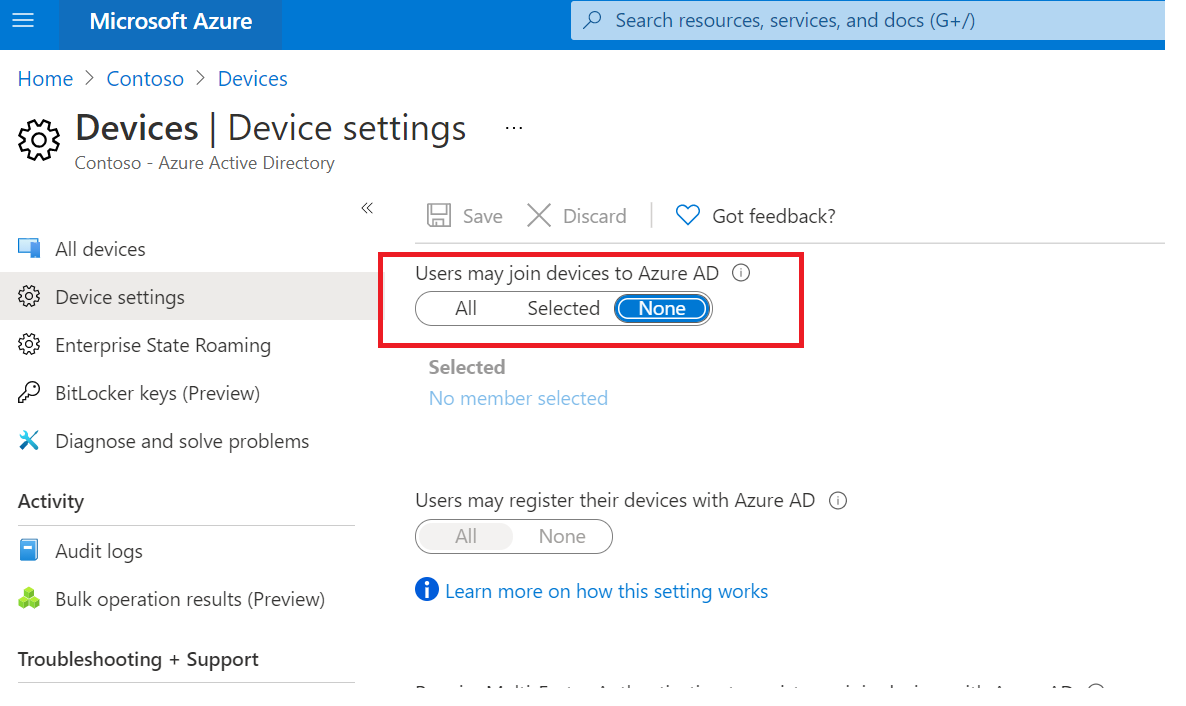Click the None pill on the join slider
Screen dimensions: 1186x706
pos(662,308)
